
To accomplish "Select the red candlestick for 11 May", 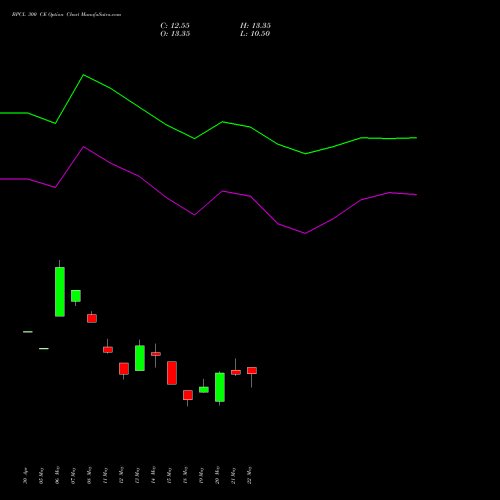I will point(108,350).
